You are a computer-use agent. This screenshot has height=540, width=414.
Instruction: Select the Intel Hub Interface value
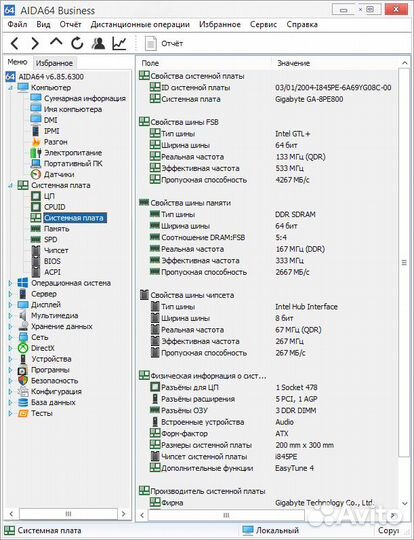point(306,307)
